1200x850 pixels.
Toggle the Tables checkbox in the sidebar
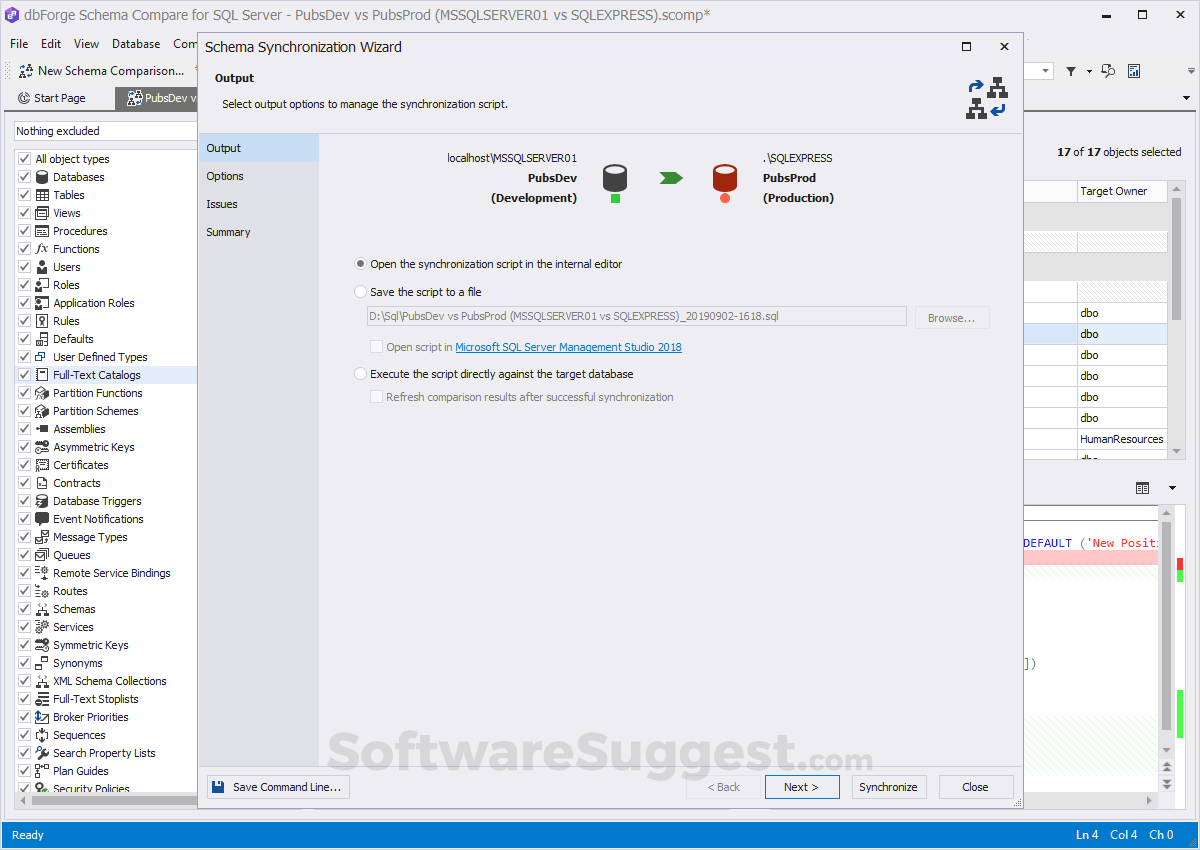(22, 194)
